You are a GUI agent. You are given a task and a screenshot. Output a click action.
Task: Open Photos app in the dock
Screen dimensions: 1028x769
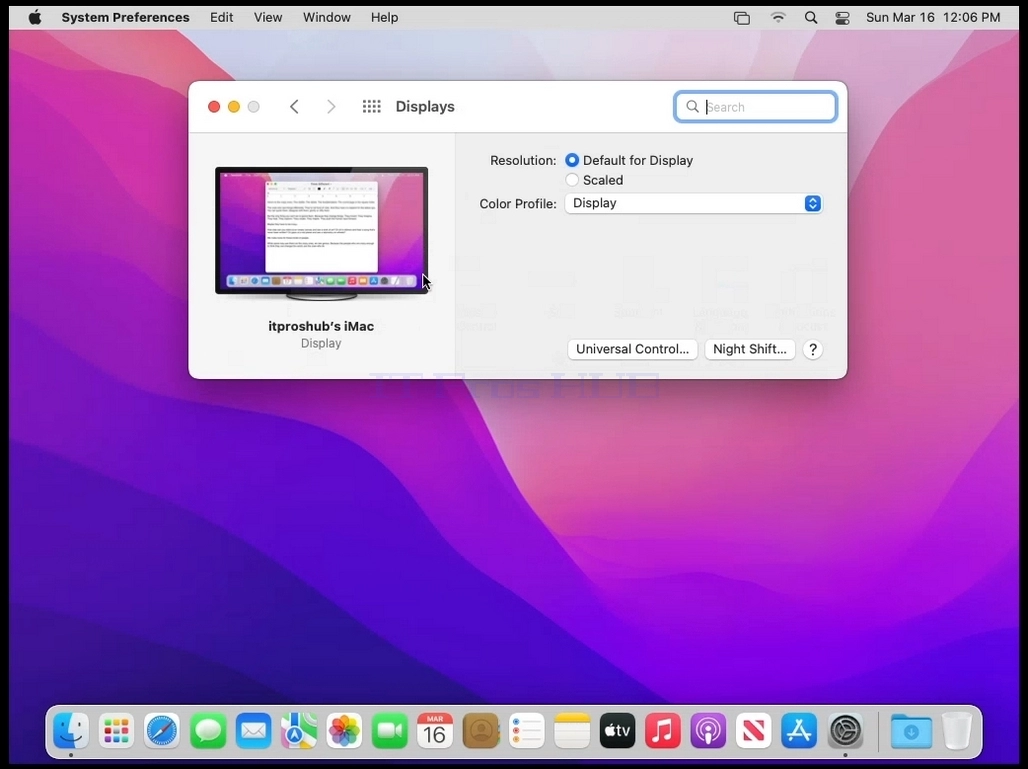[x=344, y=730]
